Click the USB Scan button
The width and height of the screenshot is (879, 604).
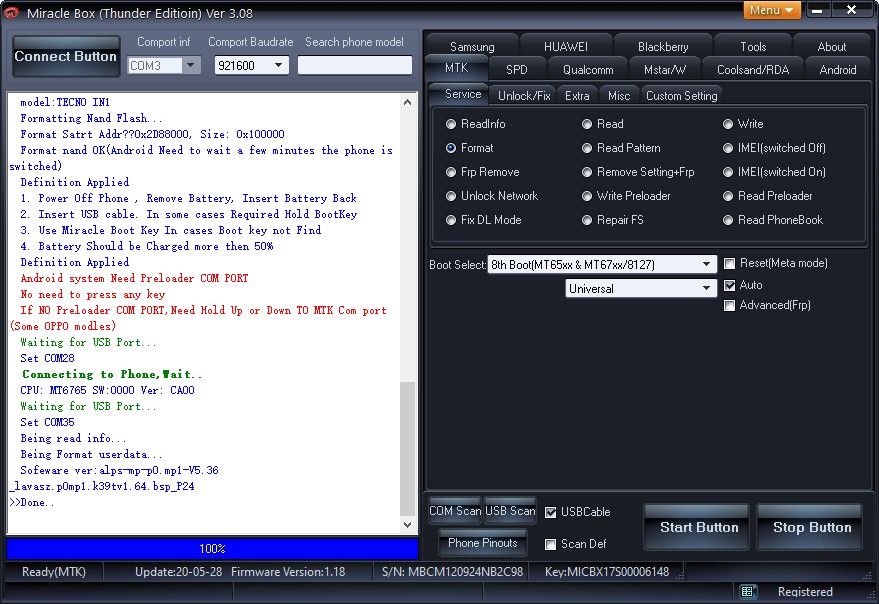pyautogui.click(x=510, y=511)
